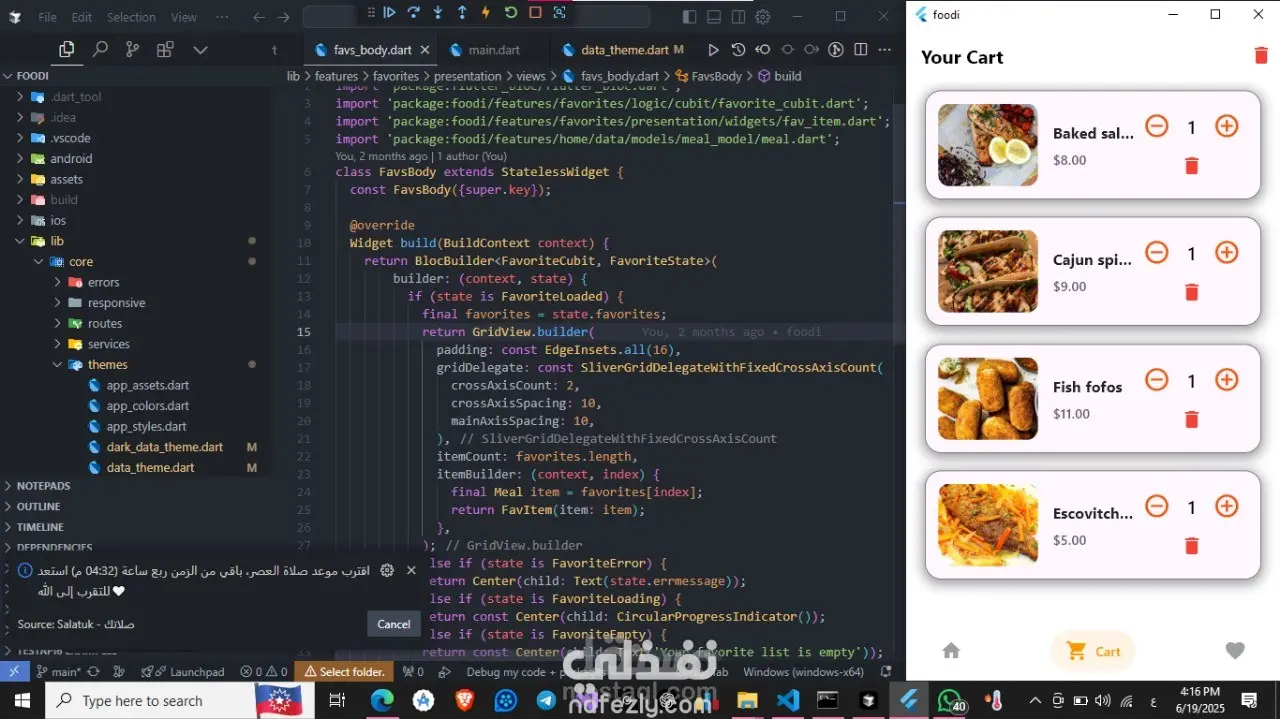Screen dimensions: 1280x719
Task: Delete Cajun spiced item from cart
Action: tap(1191, 292)
